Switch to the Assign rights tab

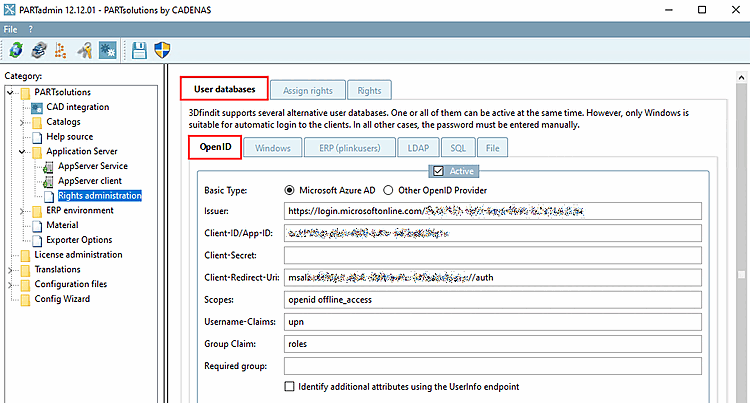pyautogui.click(x=308, y=90)
